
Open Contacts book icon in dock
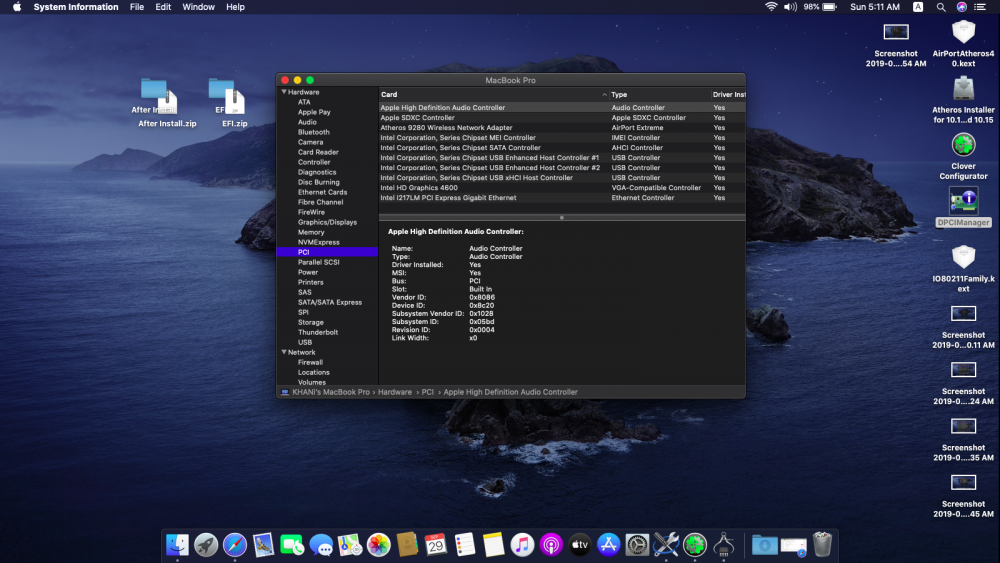[407, 545]
